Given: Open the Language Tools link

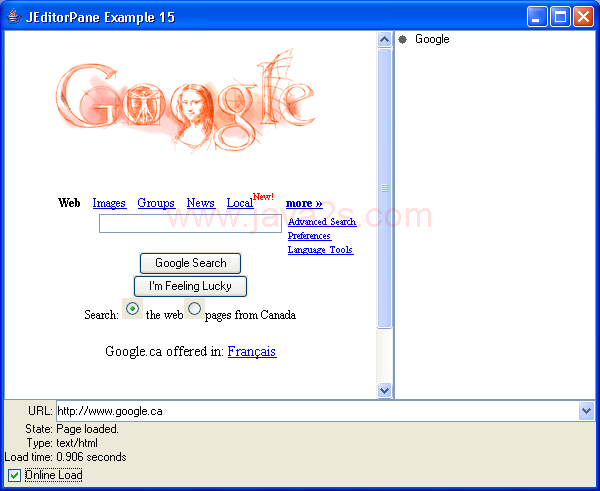Looking at the screenshot, I should 320,250.
